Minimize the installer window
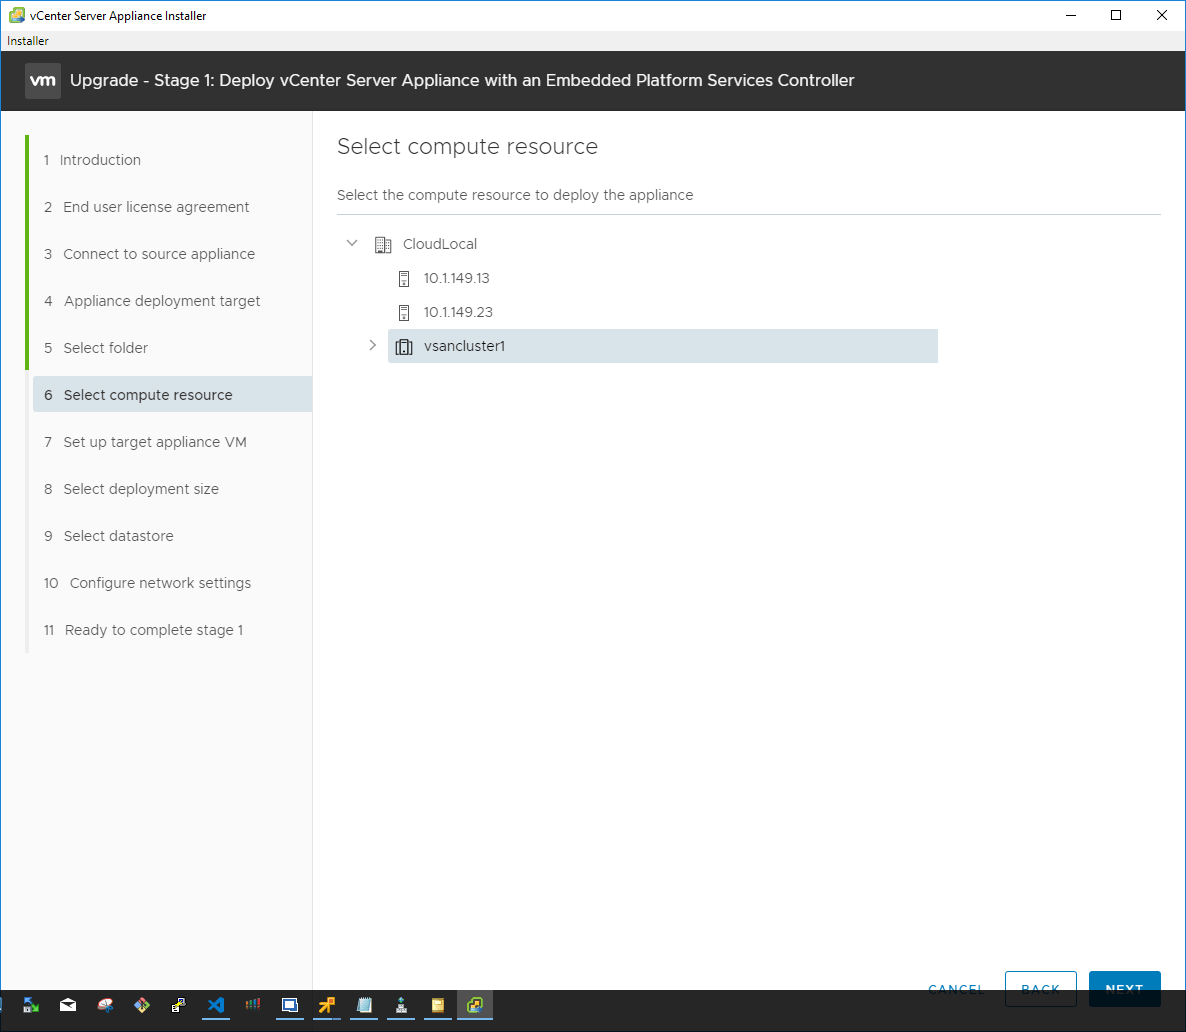Image resolution: width=1186 pixels, height=1032 pixels. point(1070,15)
